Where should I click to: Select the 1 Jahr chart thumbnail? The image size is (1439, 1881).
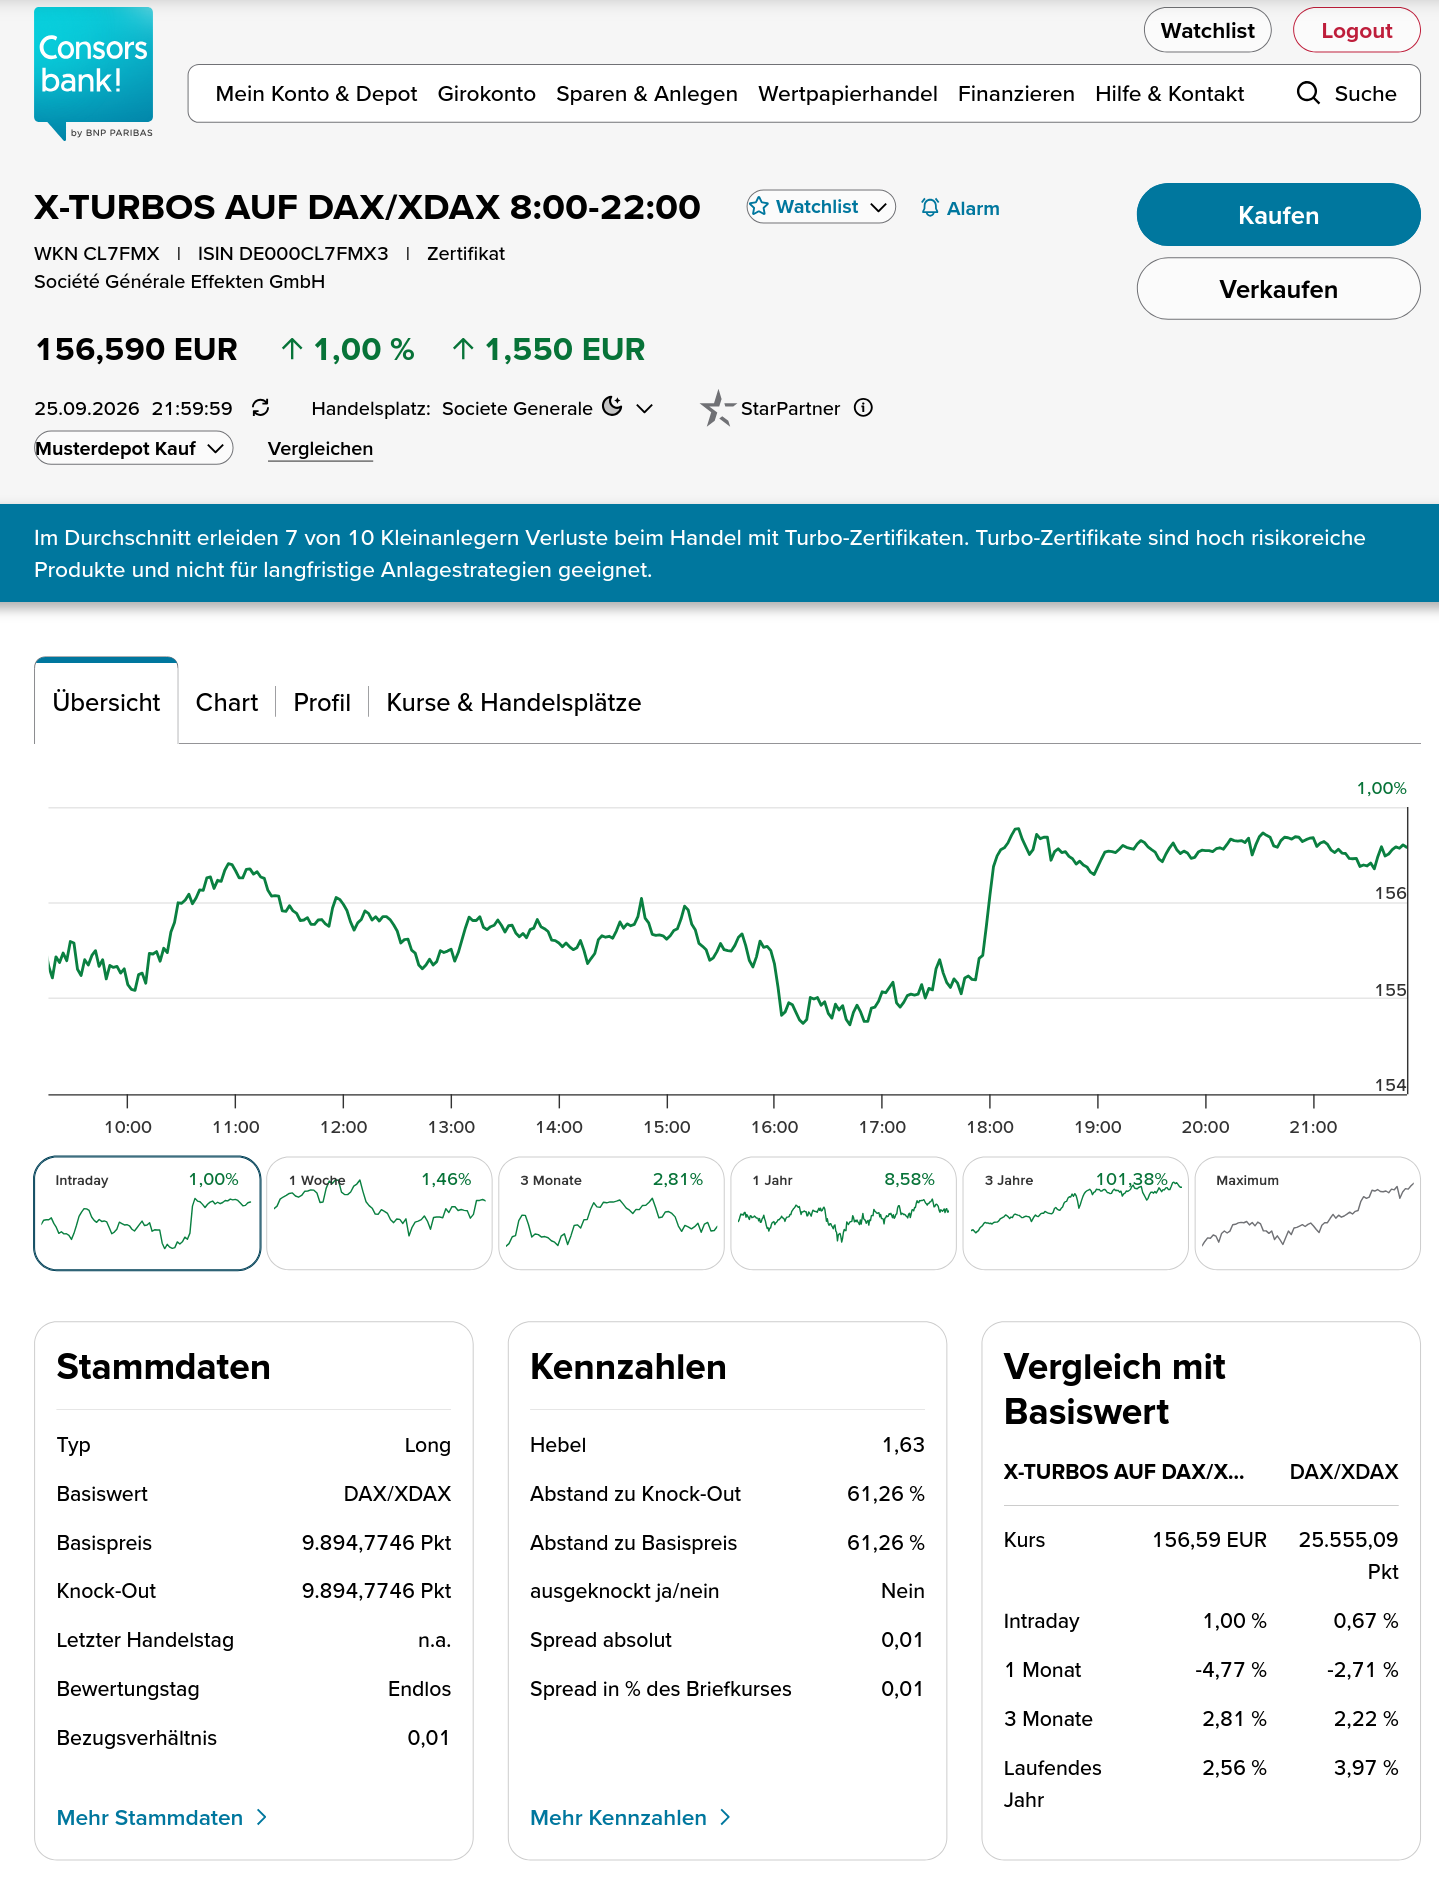(843, 1213)
